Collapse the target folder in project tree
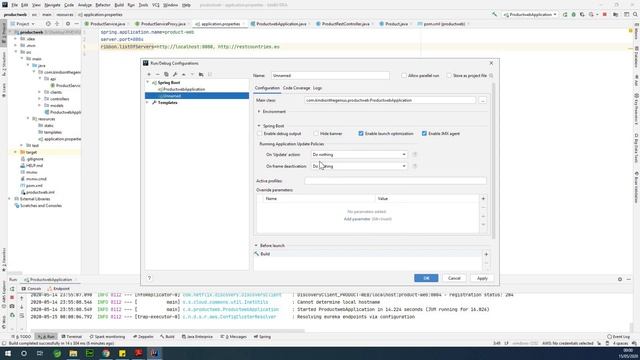 [16, 152]
